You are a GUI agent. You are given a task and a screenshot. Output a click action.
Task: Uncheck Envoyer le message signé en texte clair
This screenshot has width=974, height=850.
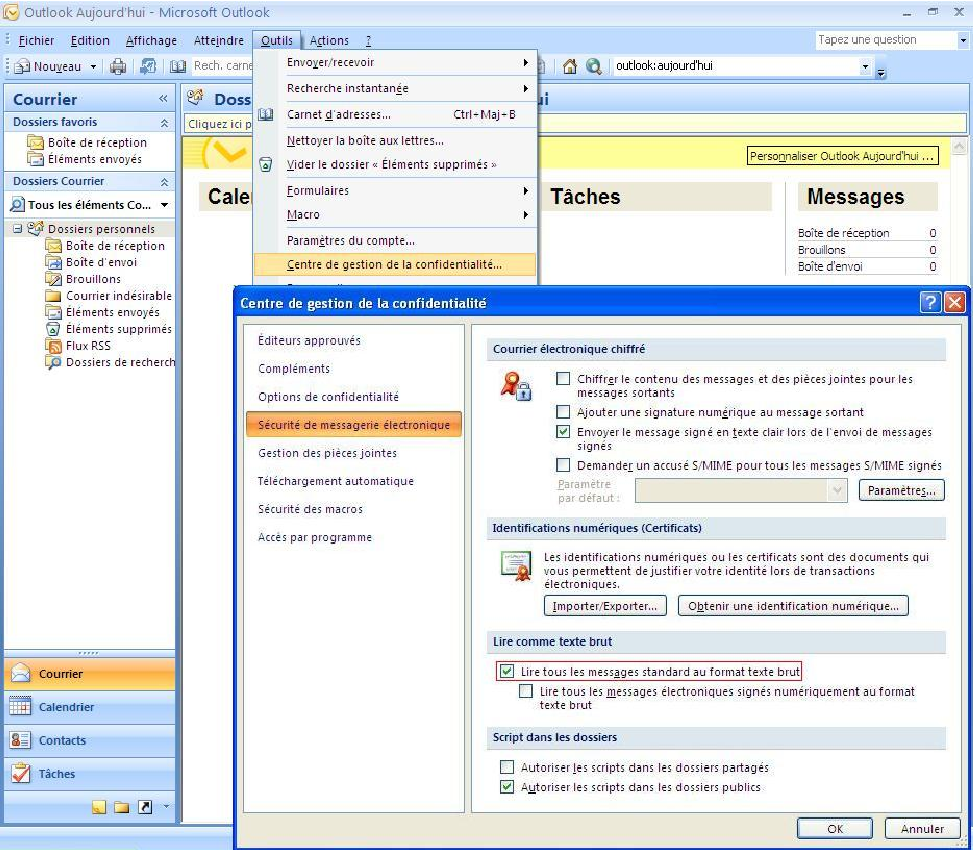click(563, 431)
